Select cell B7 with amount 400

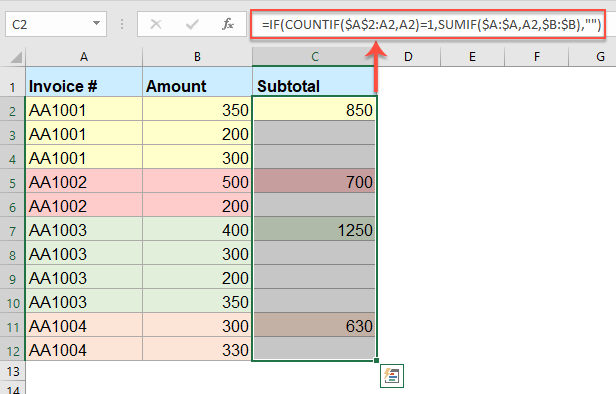pyautogui.click(x=197, y=229)
